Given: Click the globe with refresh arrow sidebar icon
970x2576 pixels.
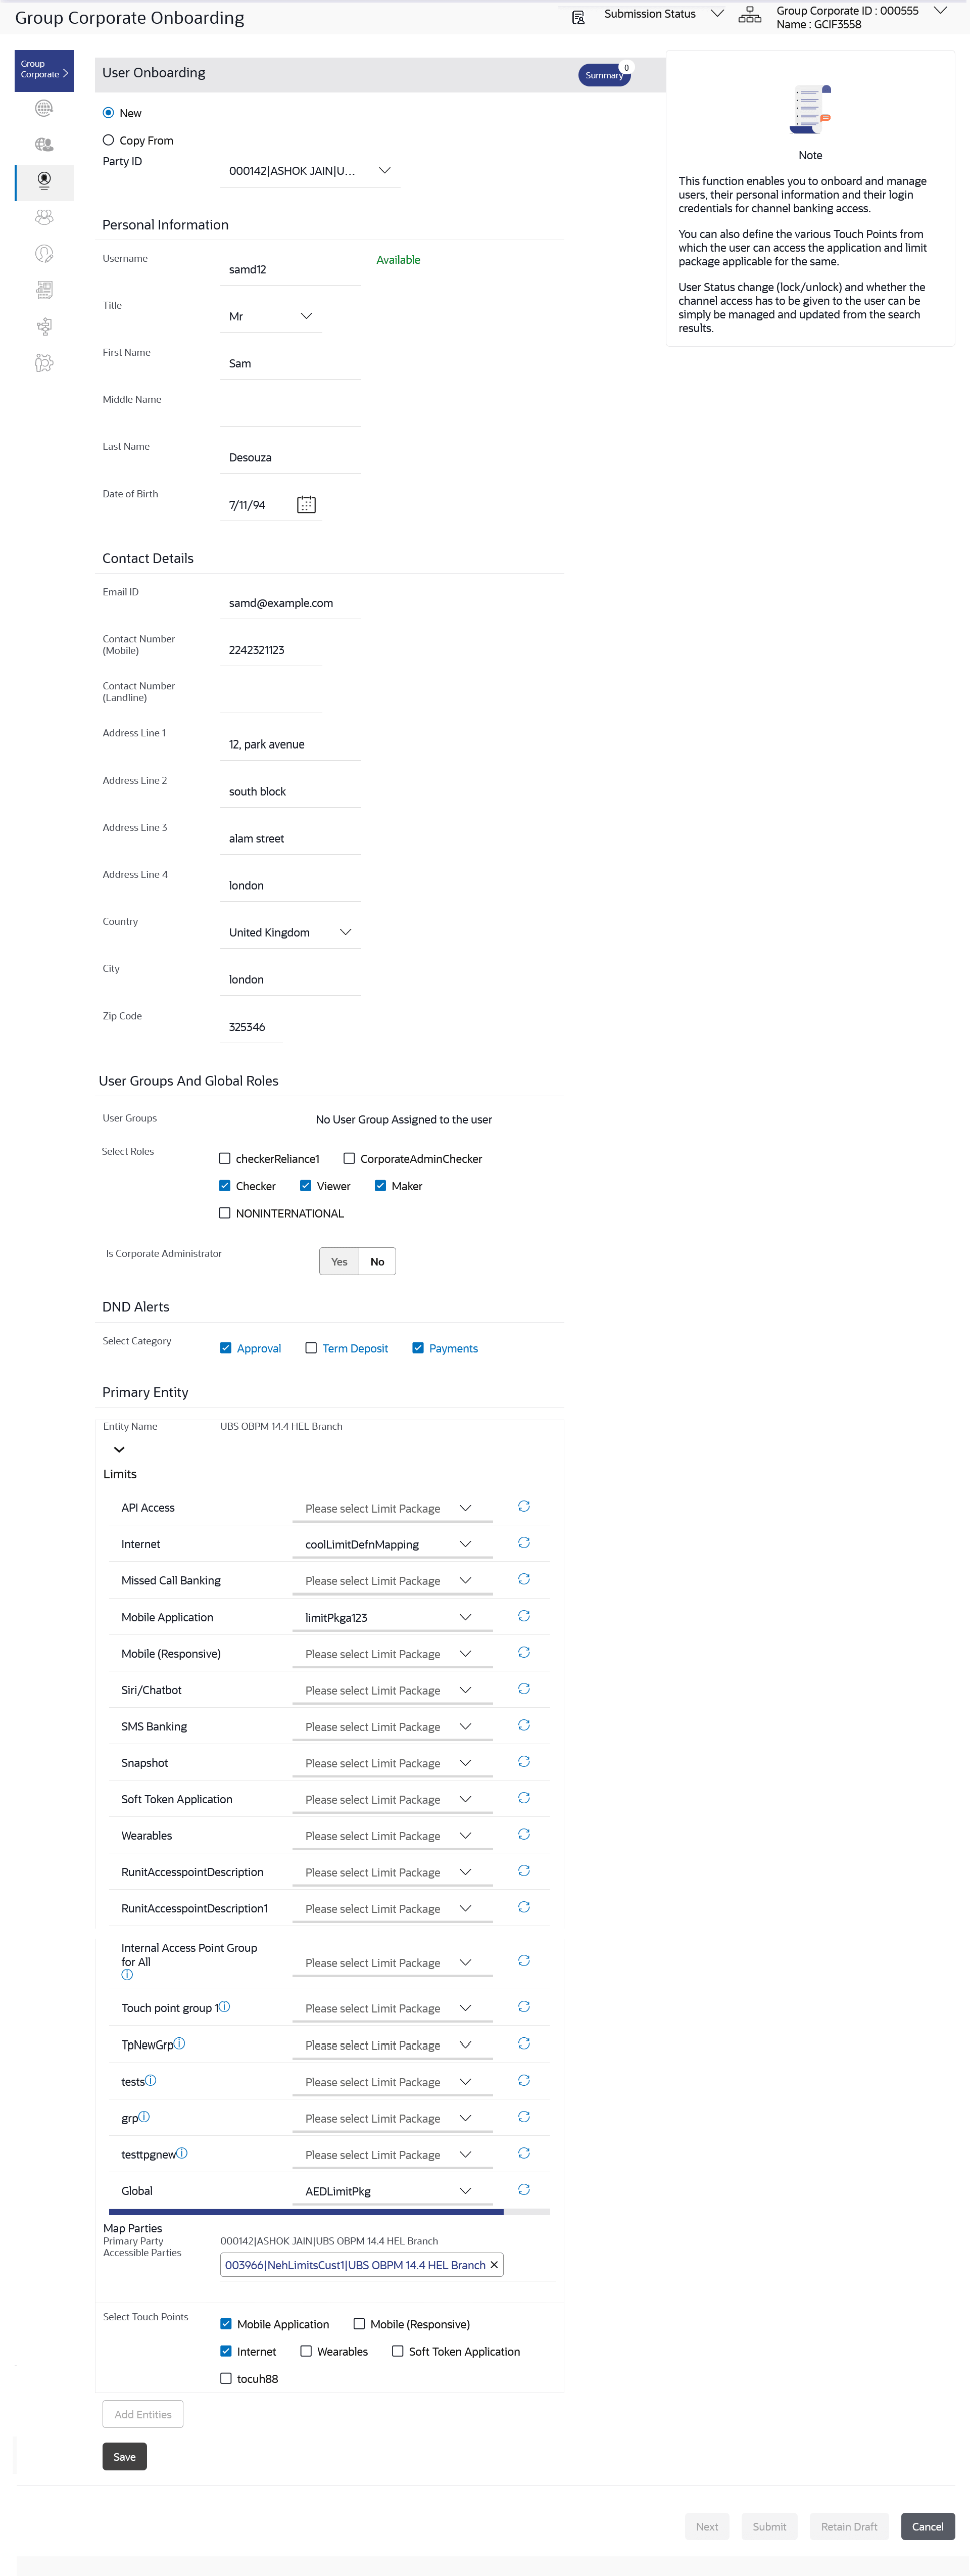Looking at the screenshot, I should [x=44, y=108].
